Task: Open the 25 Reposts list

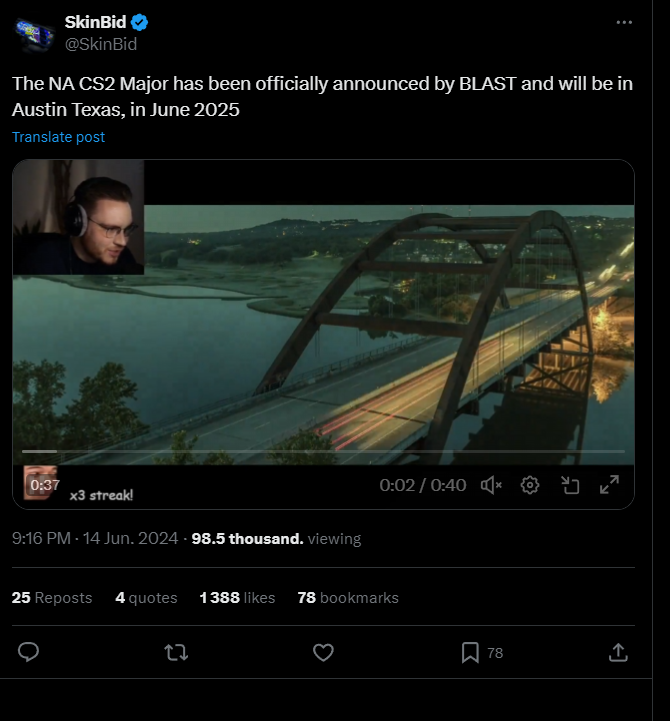Action: pos(52,598)
